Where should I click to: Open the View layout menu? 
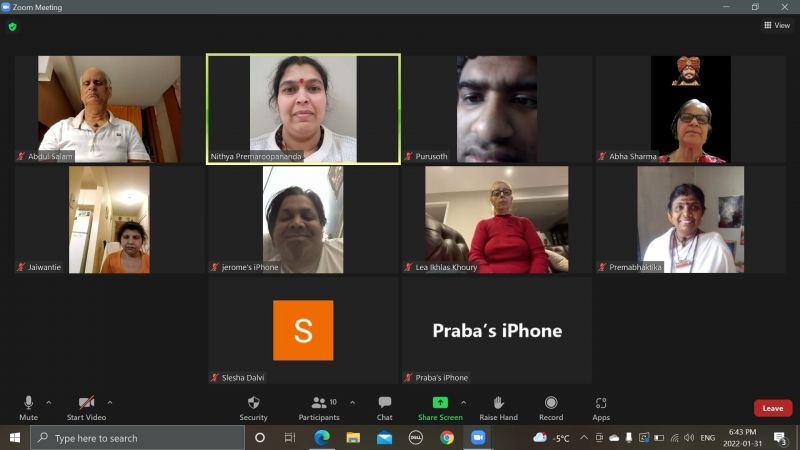pyautogui.click(x=777, y=25)
